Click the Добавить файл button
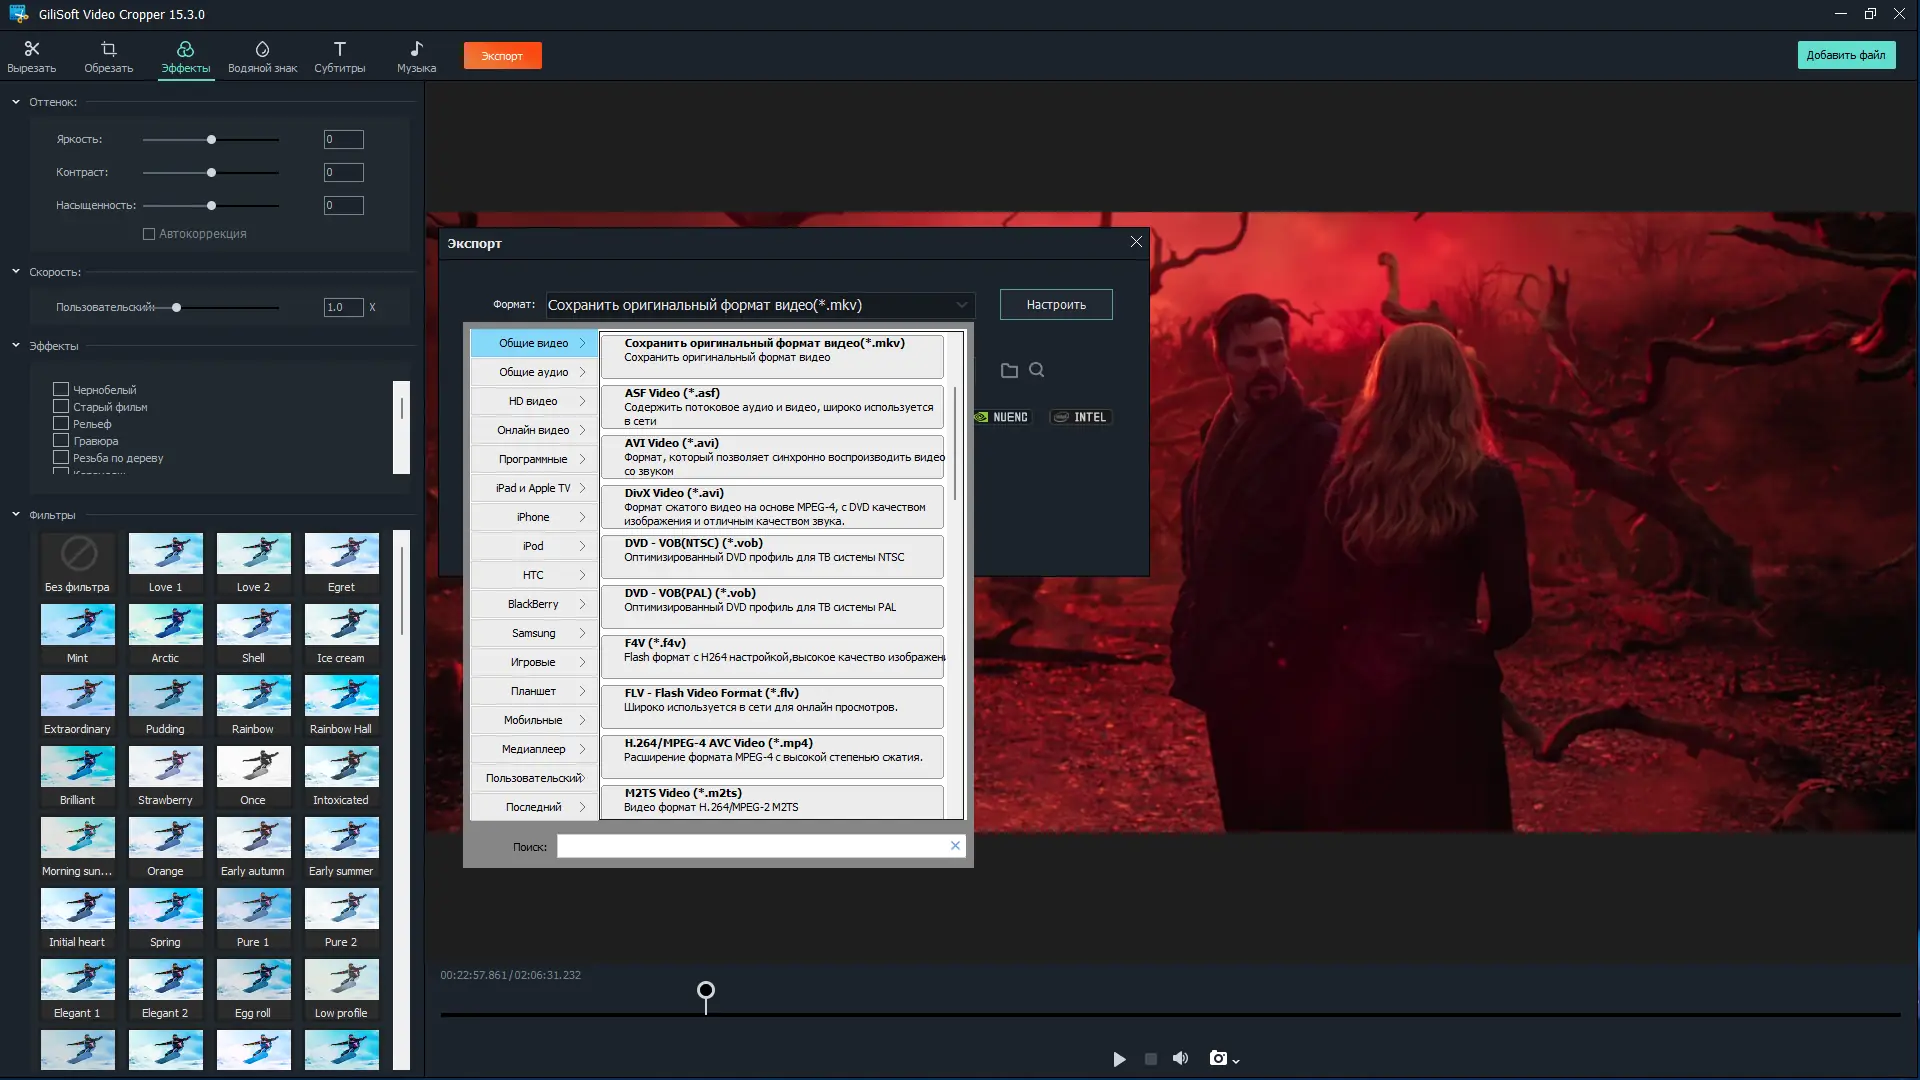This screenshot has width=1920, height=1080. (x=1848, y=55)
